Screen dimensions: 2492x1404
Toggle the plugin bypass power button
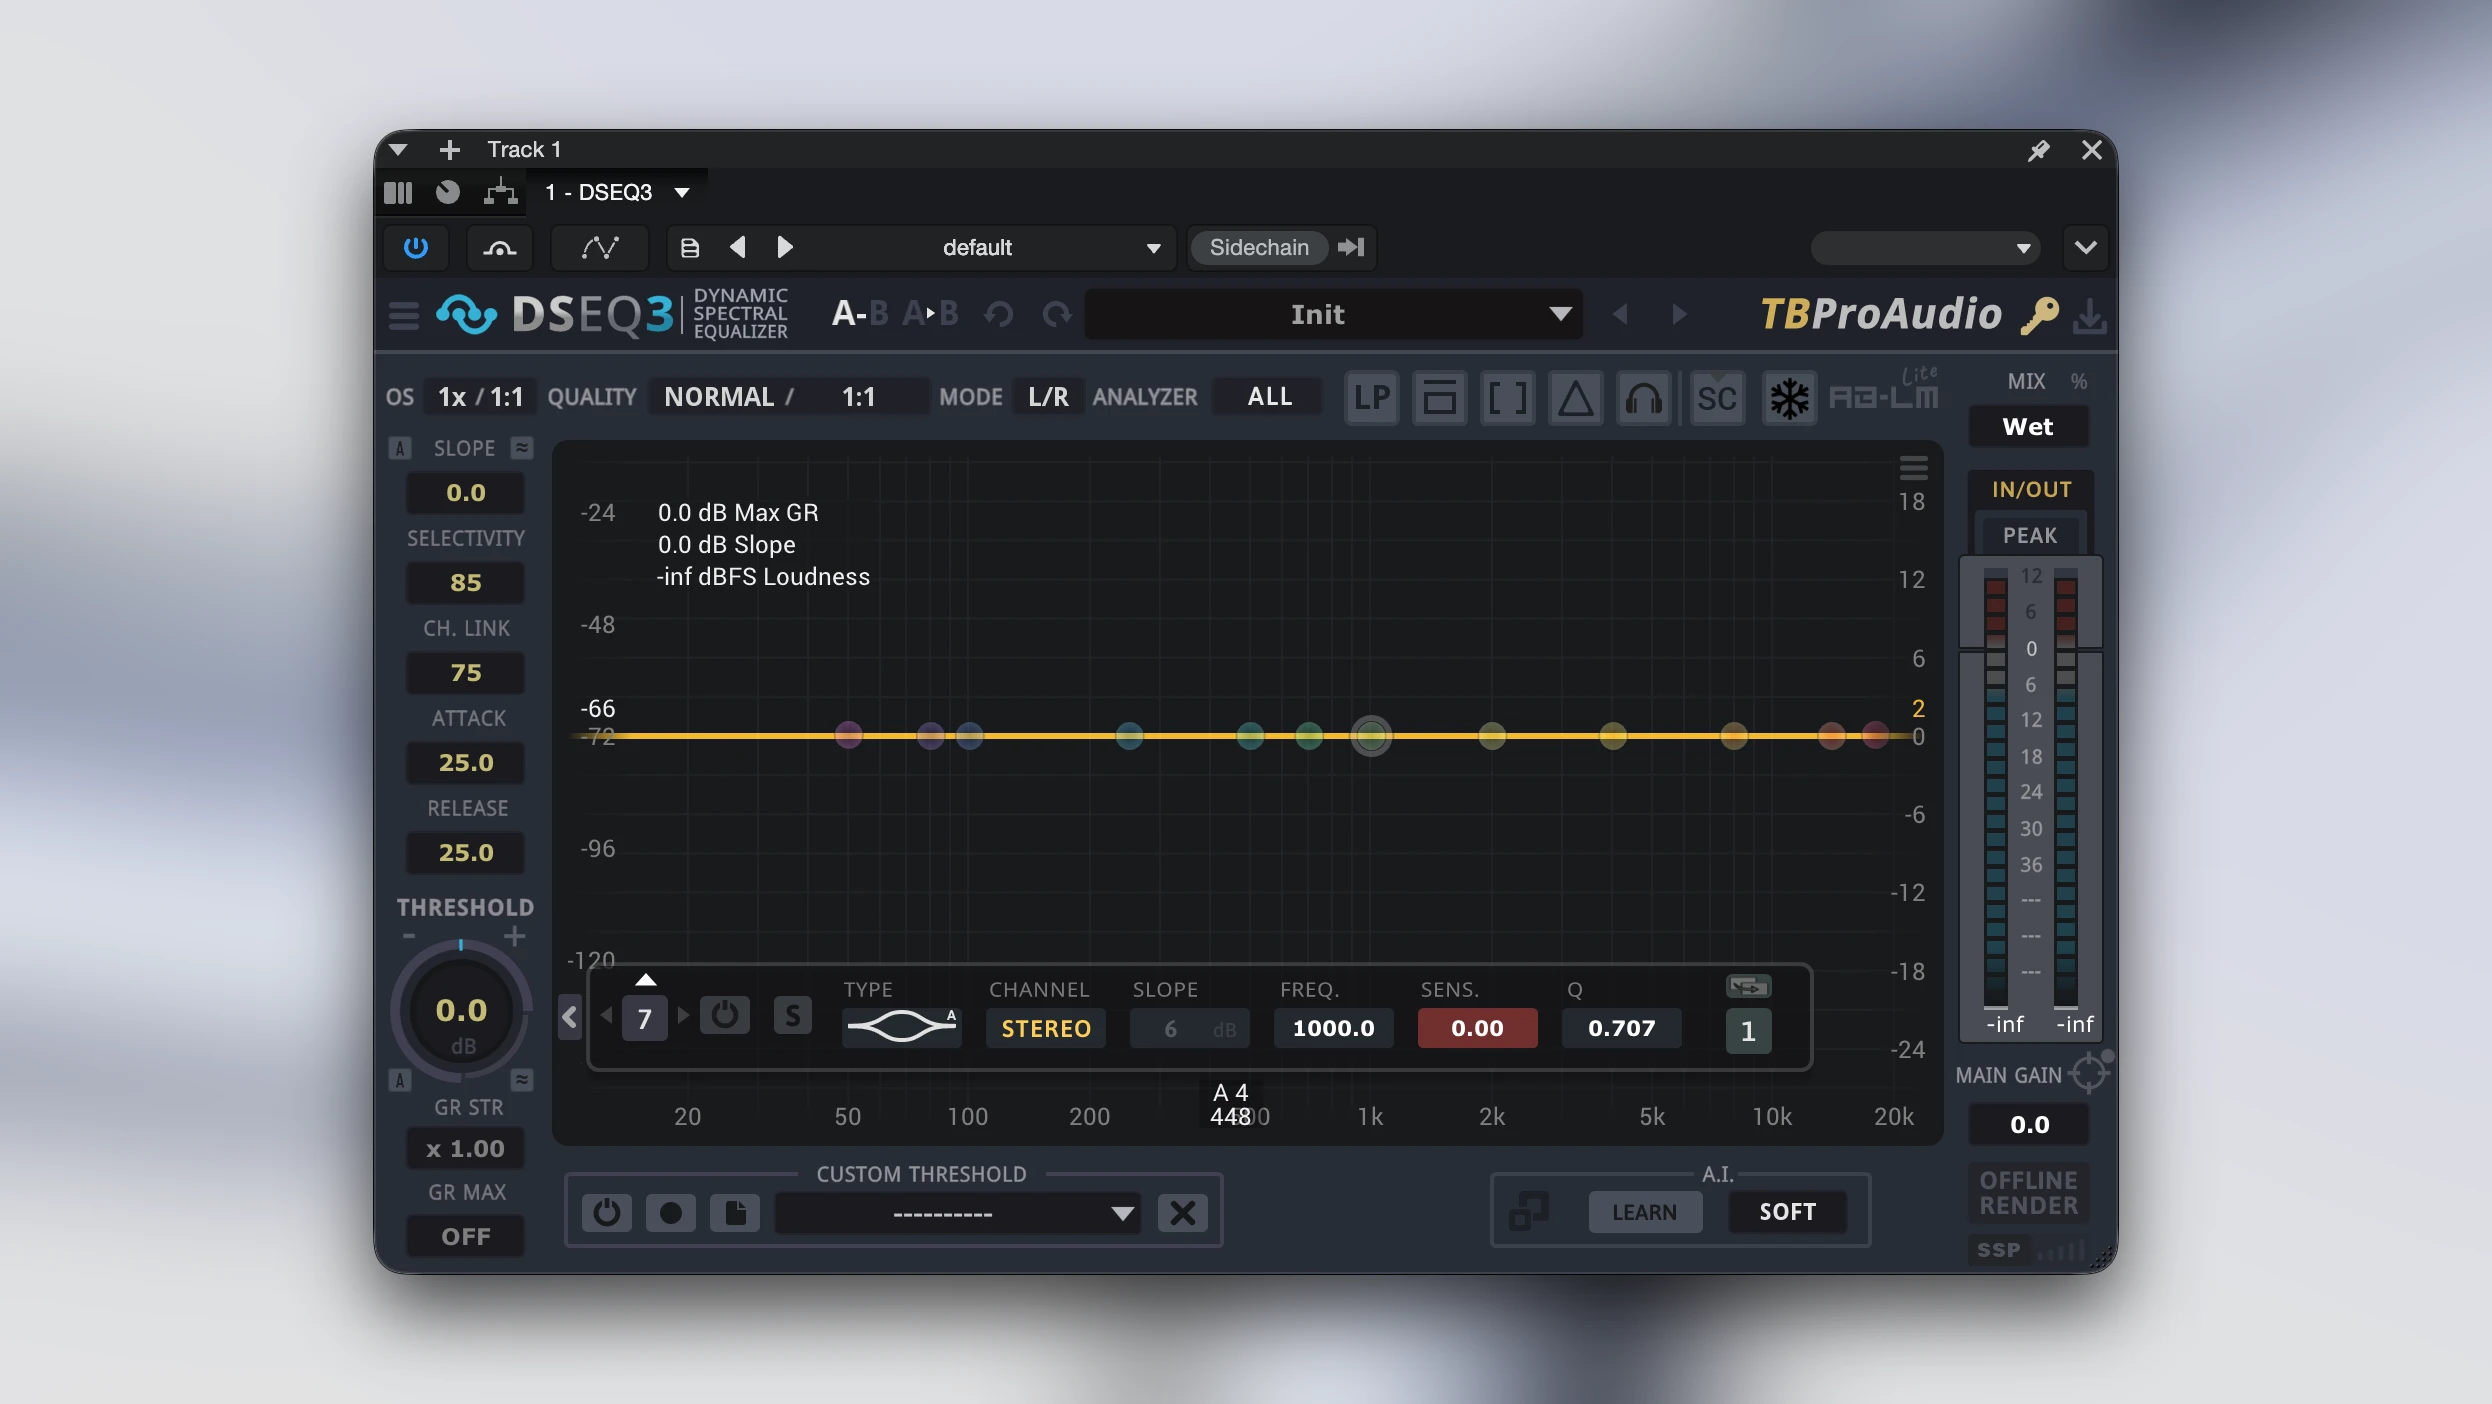[x=416, y=247]
